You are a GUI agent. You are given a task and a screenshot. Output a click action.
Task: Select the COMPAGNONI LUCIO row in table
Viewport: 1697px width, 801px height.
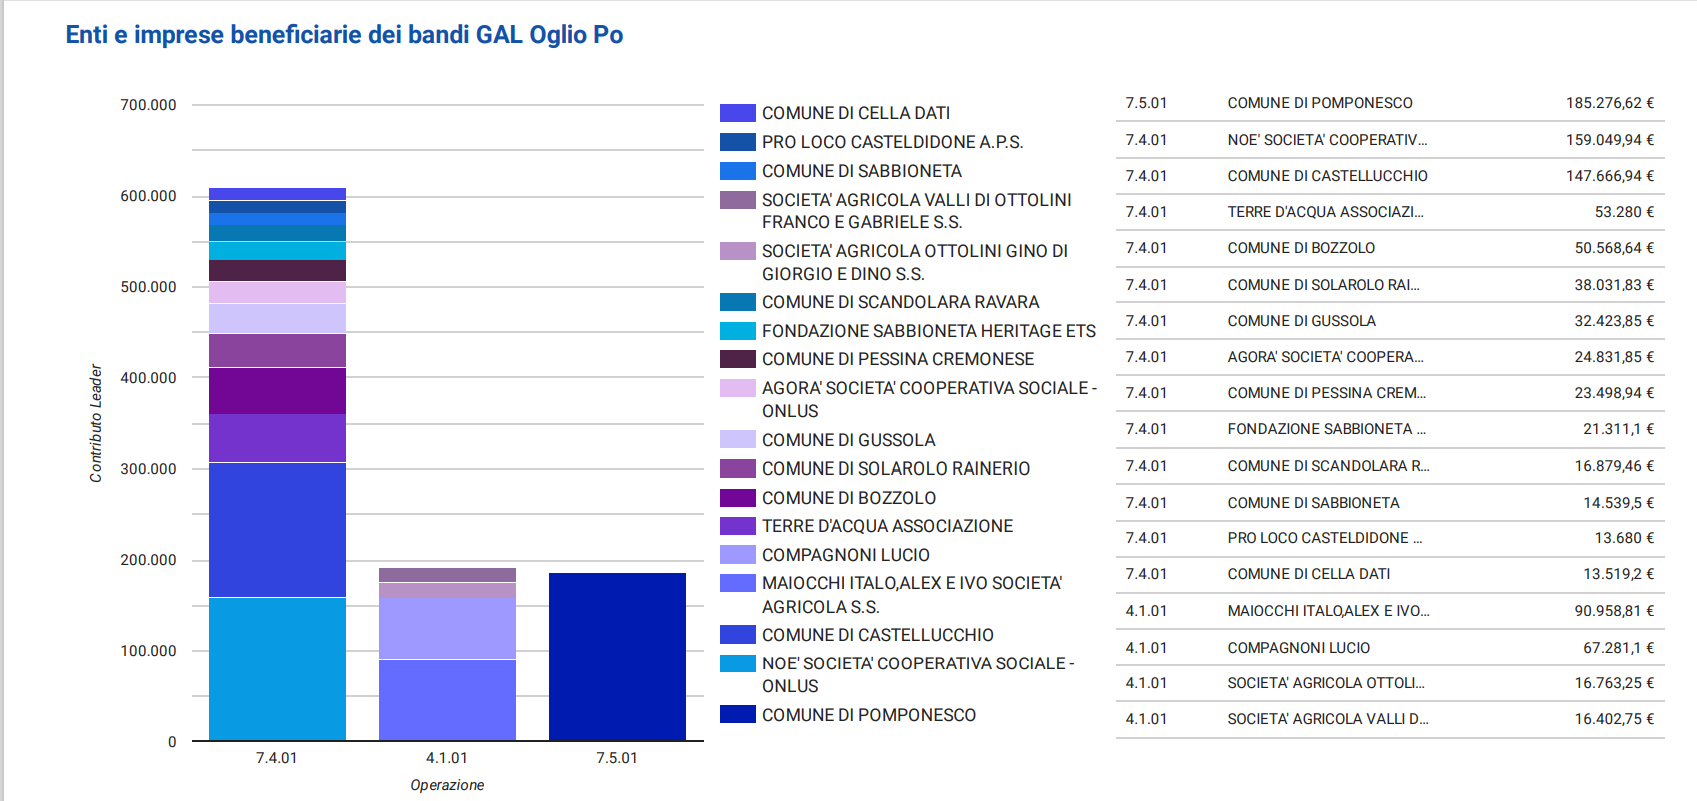(1389, 648)
